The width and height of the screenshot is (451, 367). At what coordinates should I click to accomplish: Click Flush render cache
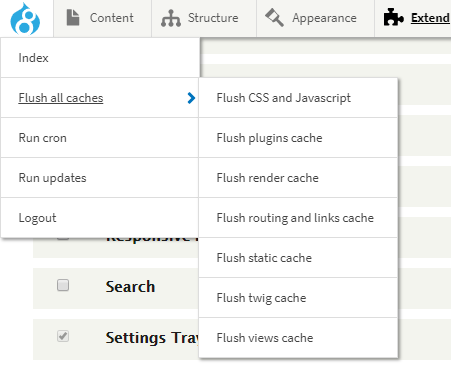(298, 178)
